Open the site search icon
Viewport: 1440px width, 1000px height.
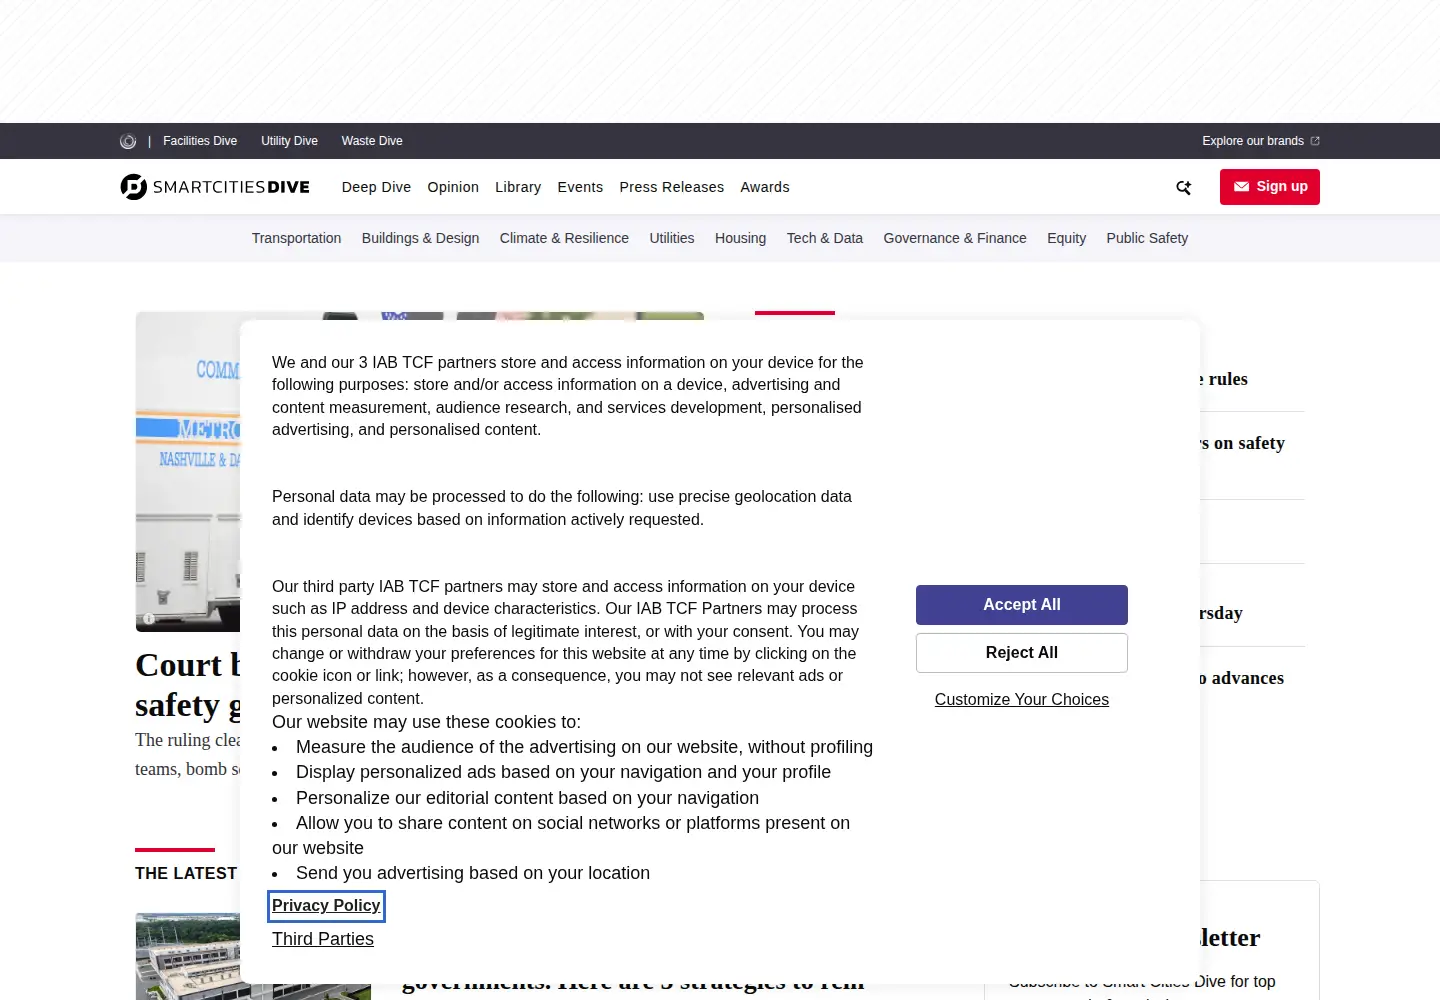(x=1184, y=187)
